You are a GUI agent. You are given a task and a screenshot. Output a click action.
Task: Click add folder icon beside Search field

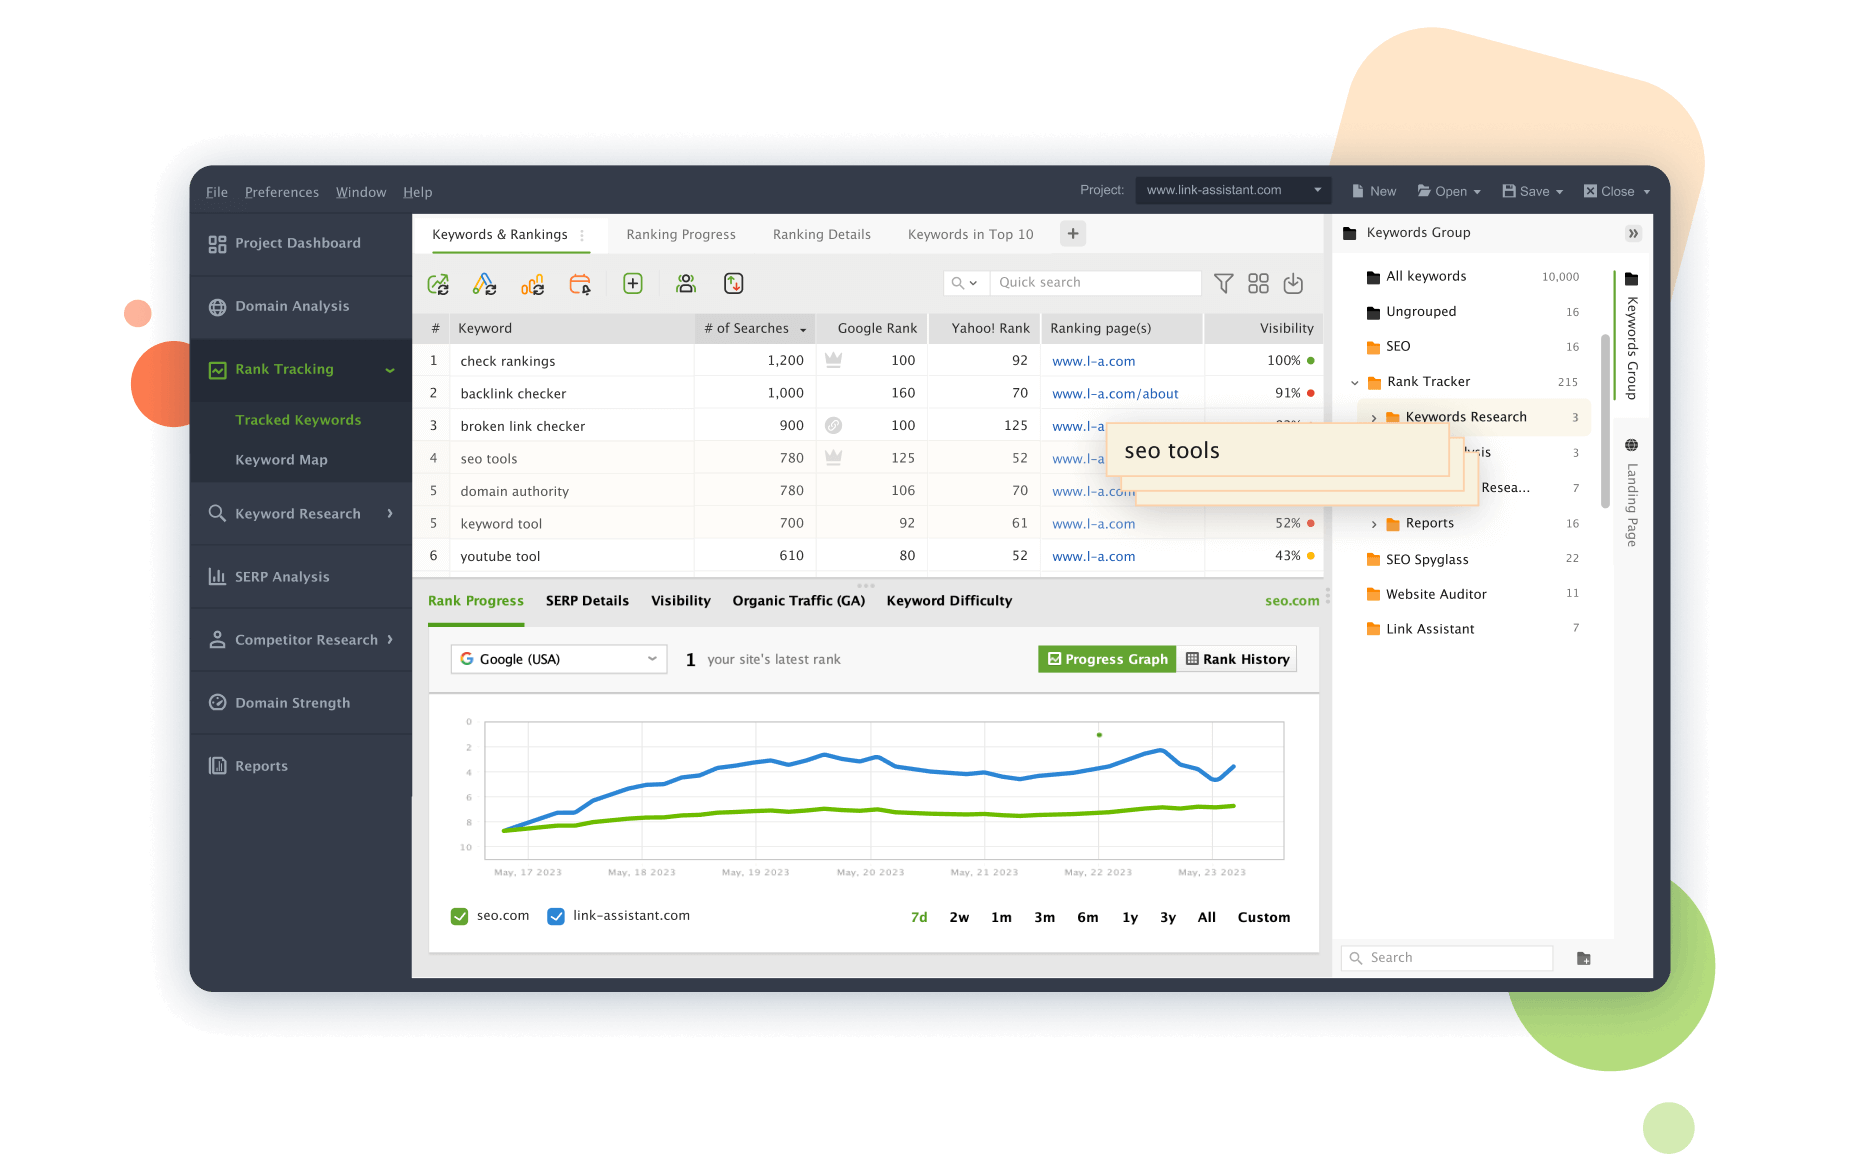tap(1584, 958)
